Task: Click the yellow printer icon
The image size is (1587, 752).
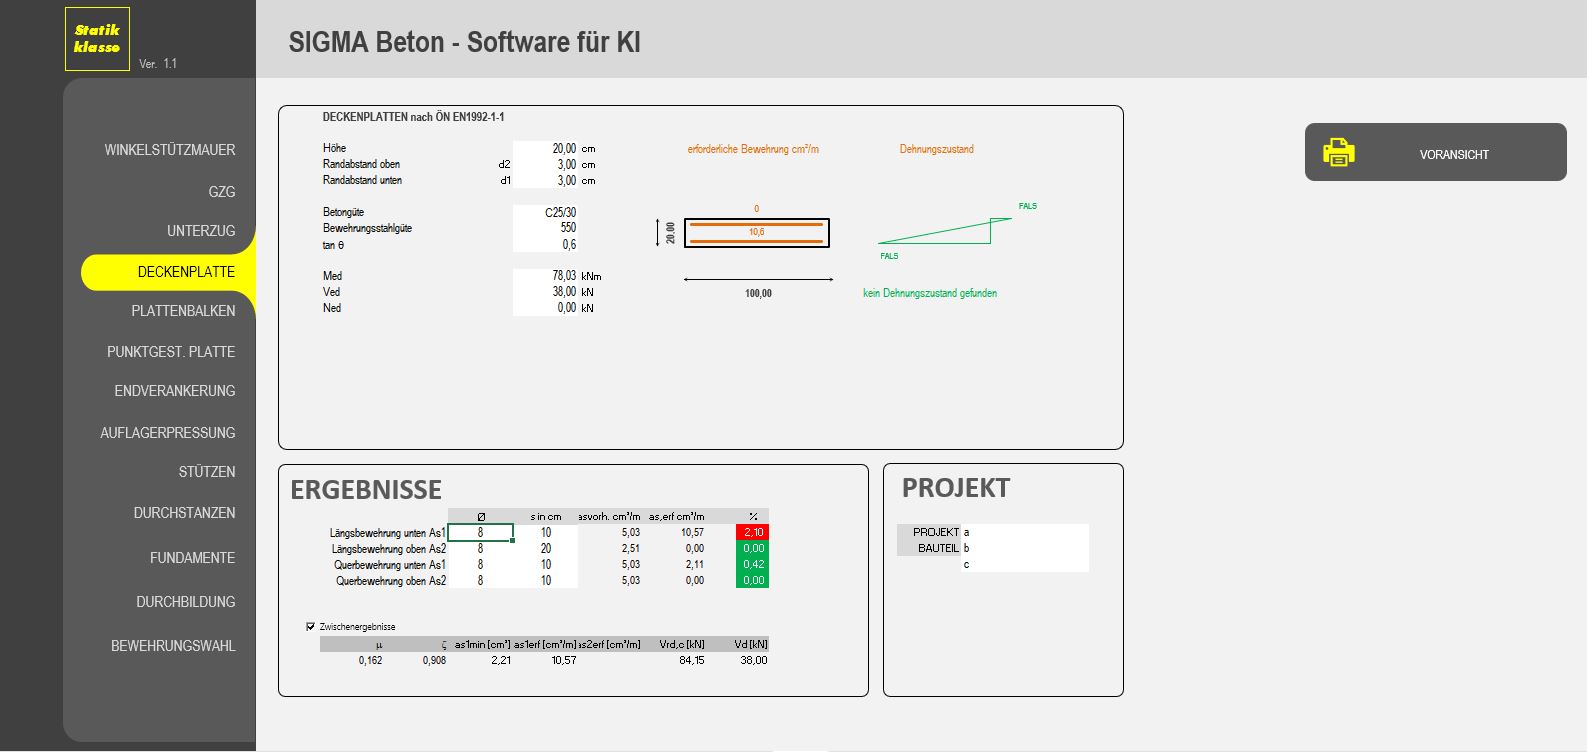Action: tap(1338, 152)
